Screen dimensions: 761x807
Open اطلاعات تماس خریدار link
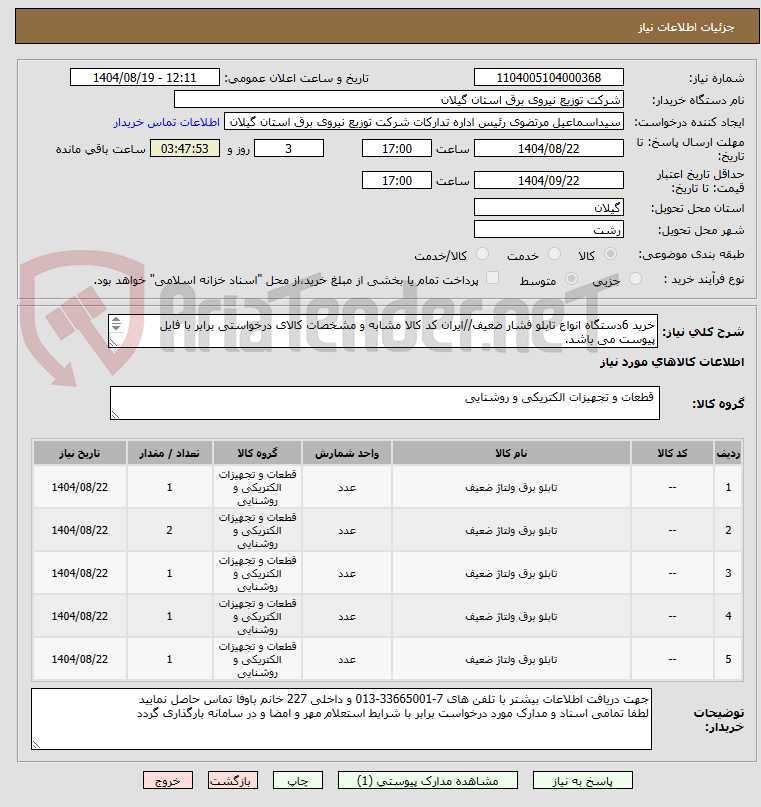(x=167, y=122)
